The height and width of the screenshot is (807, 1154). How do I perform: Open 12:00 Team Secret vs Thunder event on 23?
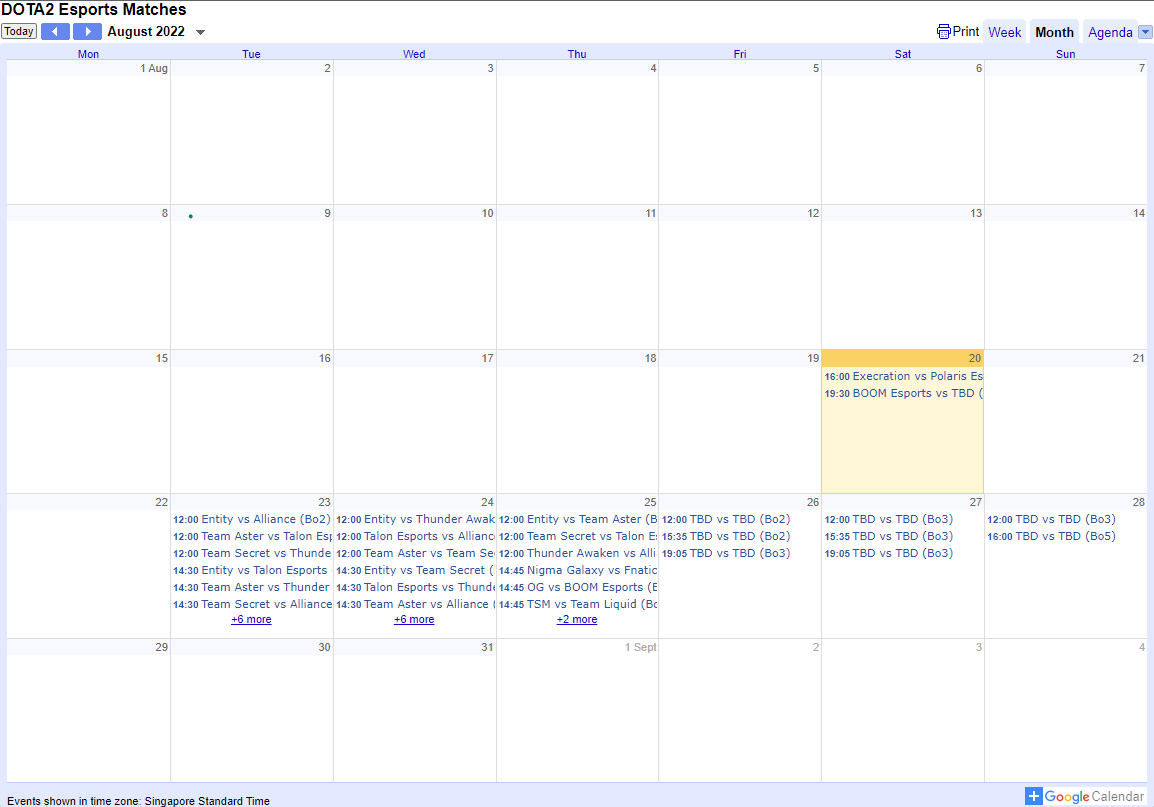pos(252,552)
